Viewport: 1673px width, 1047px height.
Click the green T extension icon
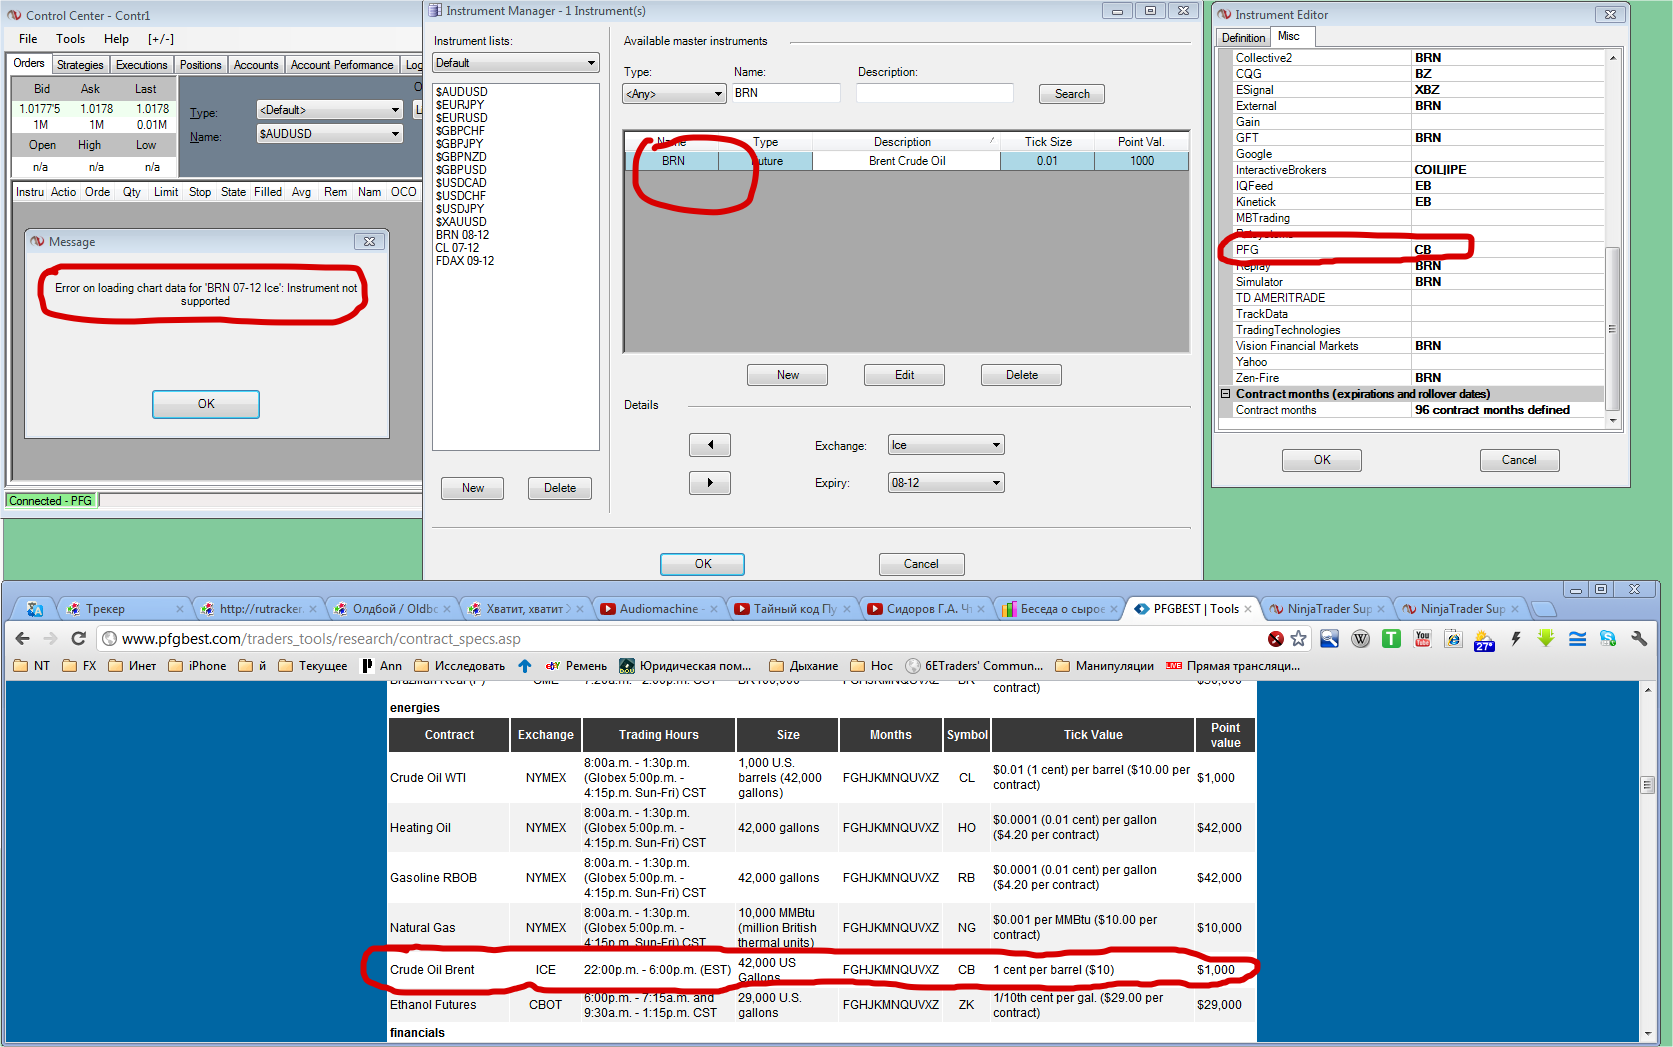1391,639
